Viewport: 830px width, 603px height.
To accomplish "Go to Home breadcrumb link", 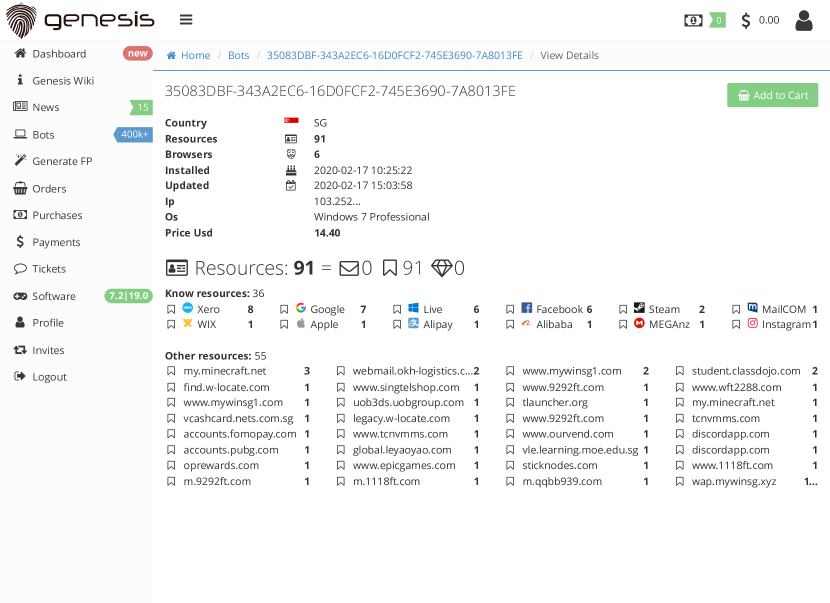I will tap(195, 55).
